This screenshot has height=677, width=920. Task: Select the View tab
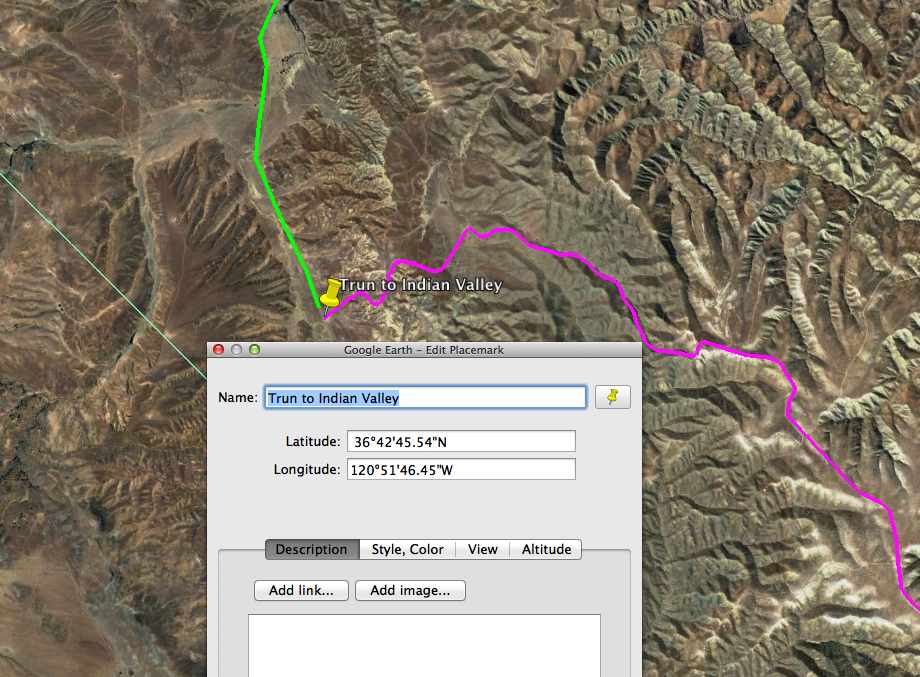pos(482,549)
